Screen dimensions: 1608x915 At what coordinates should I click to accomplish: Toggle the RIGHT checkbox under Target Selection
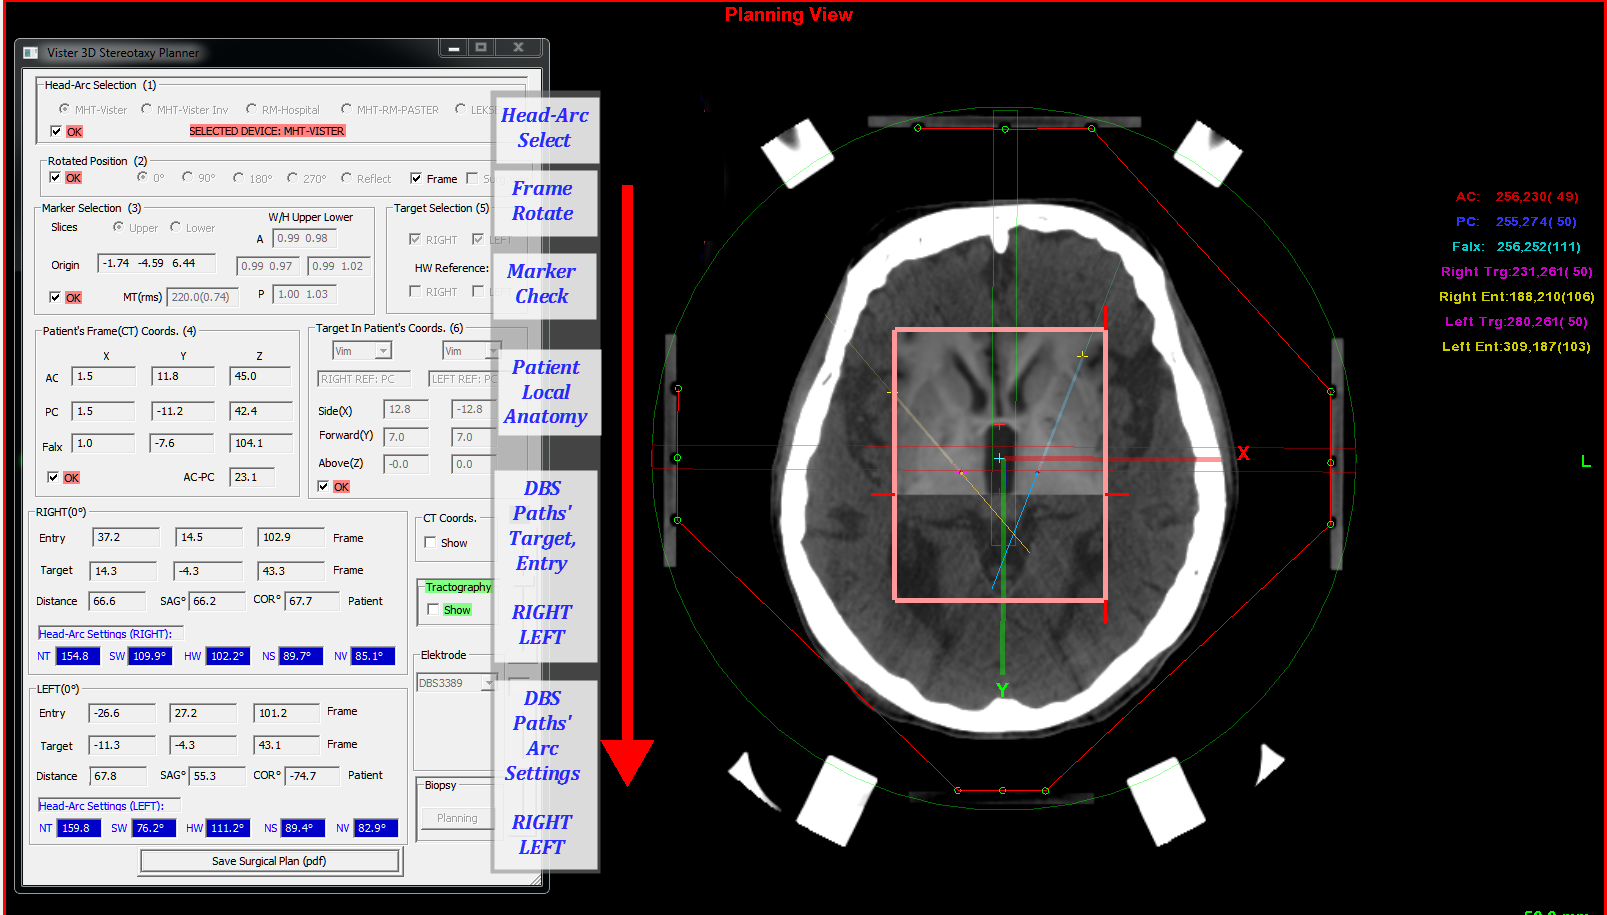[415, 239]
